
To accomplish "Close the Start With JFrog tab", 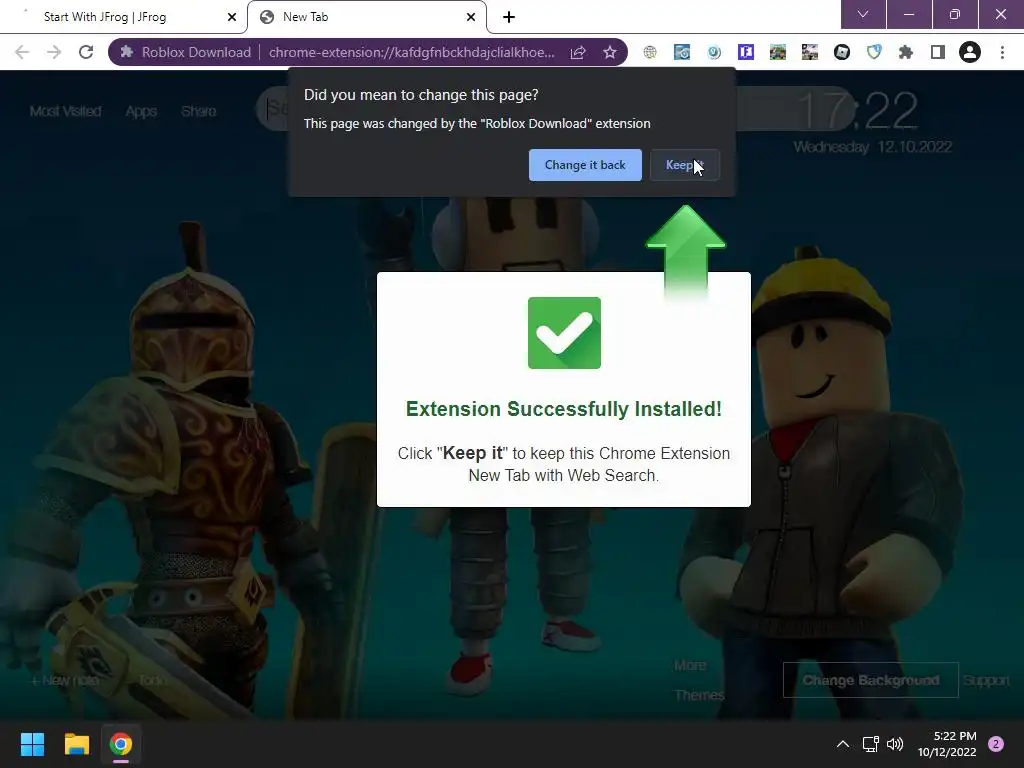I will tap(232, 17).
